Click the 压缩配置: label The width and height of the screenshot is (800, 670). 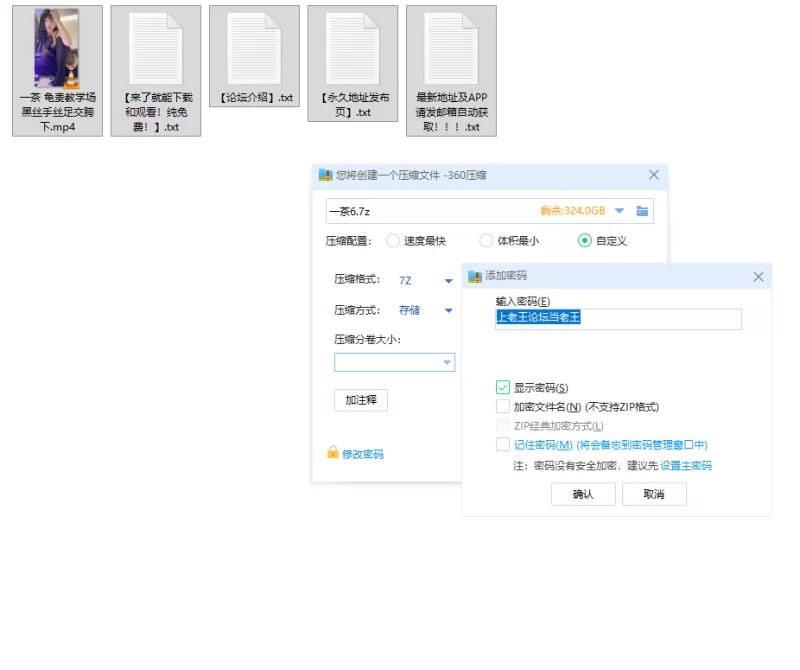tap(348, 241)
